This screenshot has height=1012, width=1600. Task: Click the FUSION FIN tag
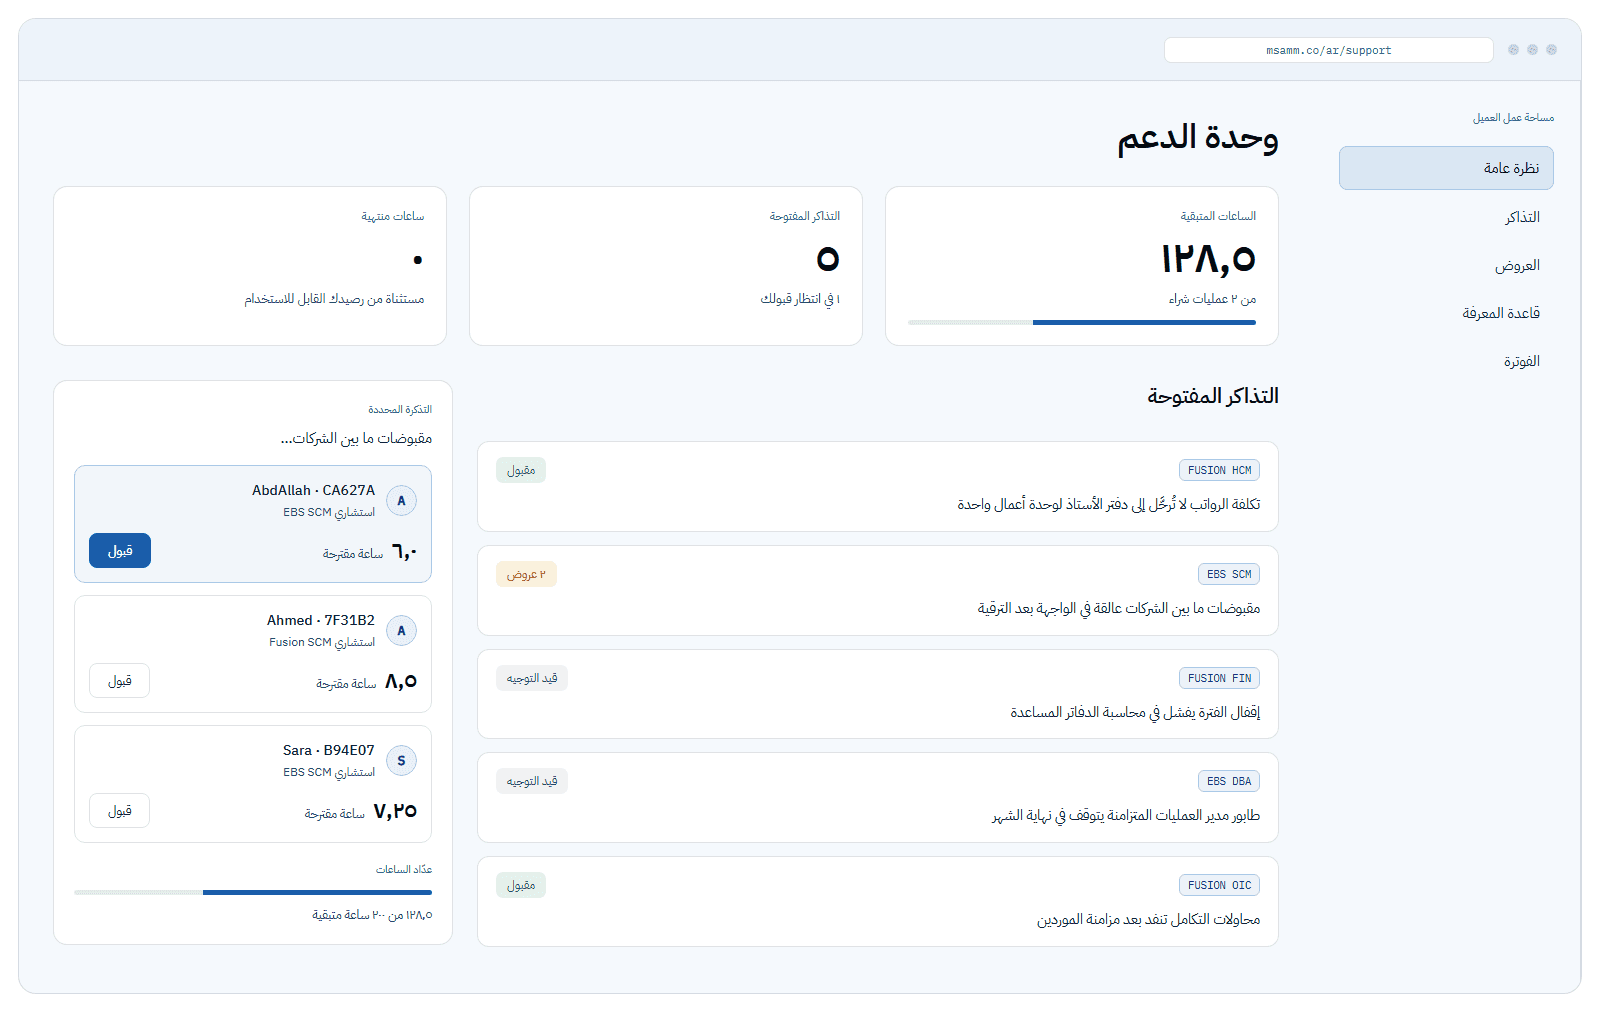pyautogui.click(x=1219, y=678)
